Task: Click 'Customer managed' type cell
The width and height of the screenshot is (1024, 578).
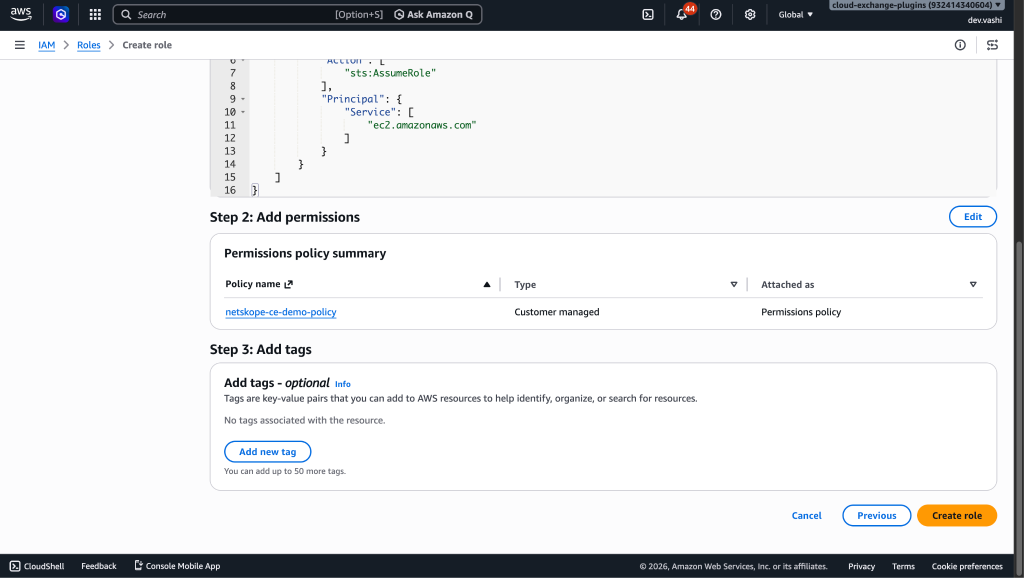Action: coord(556,312)
